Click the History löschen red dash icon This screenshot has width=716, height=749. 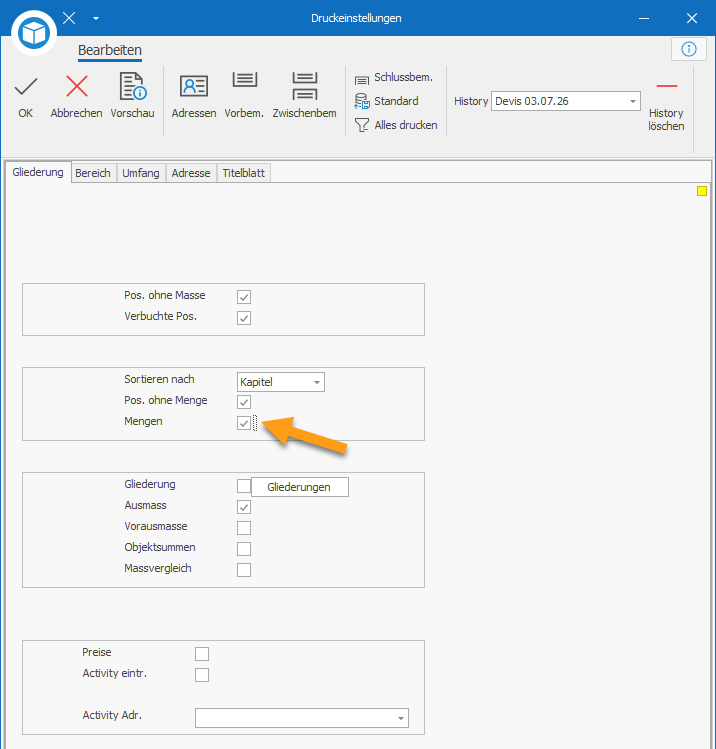(667, 86)
